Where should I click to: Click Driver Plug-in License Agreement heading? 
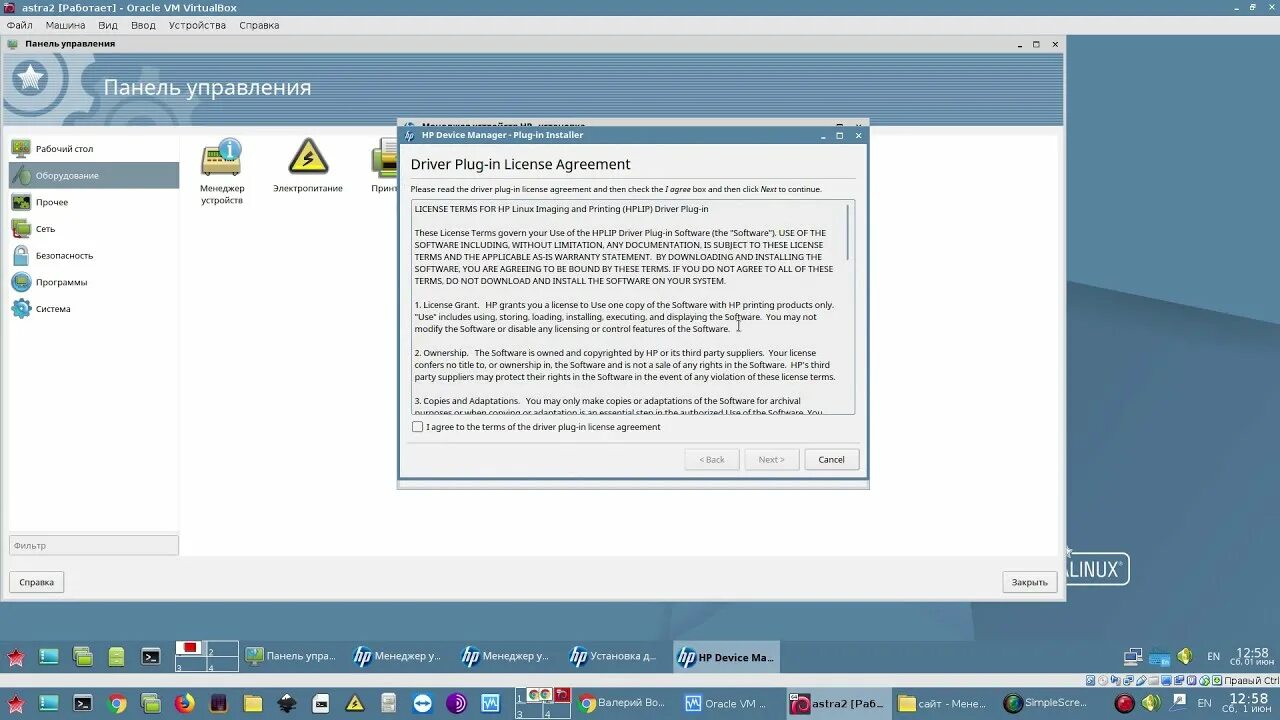coord(520,164)
